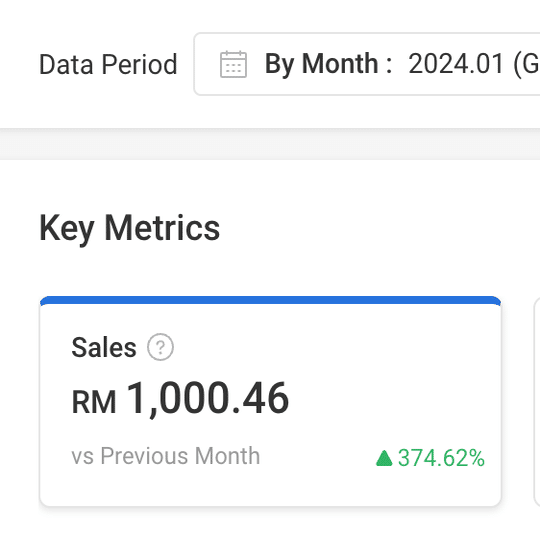The width and height of the screenshot is (540, 540).
Task: Click the 'By Month :' label
Action: pyautogui.click(x=329, y=64)
